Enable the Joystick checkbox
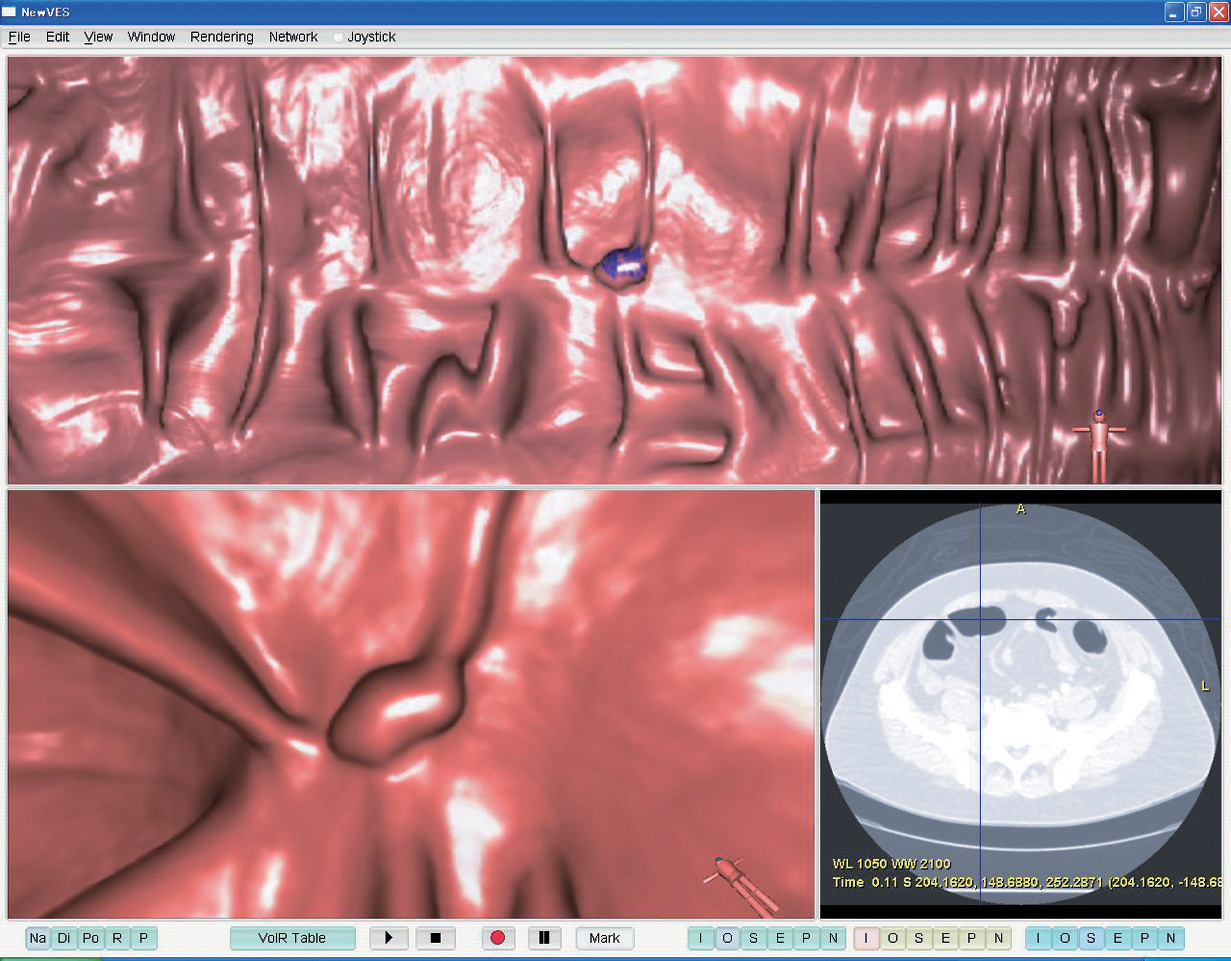The height and width of the screenshot is (961, 1231). click(x=339, y=37)
